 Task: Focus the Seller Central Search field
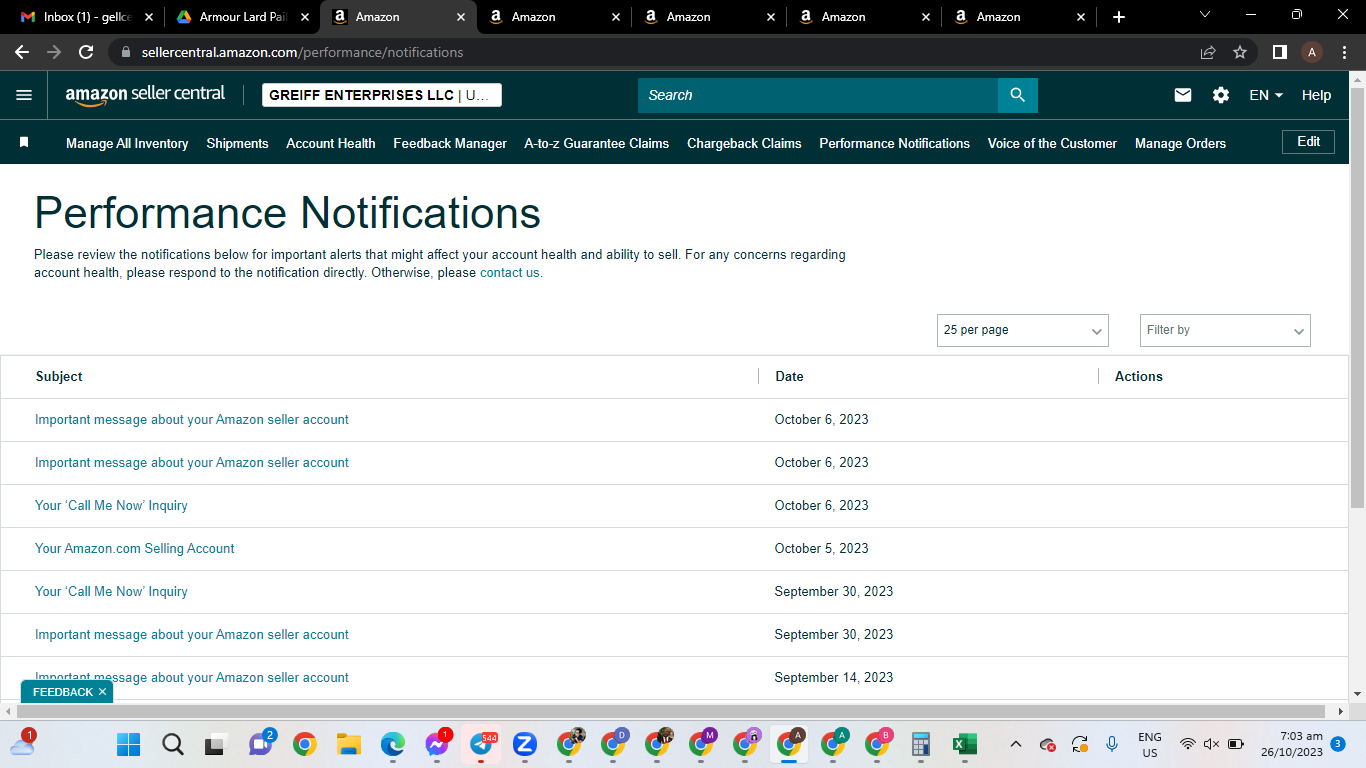[818, 95]
